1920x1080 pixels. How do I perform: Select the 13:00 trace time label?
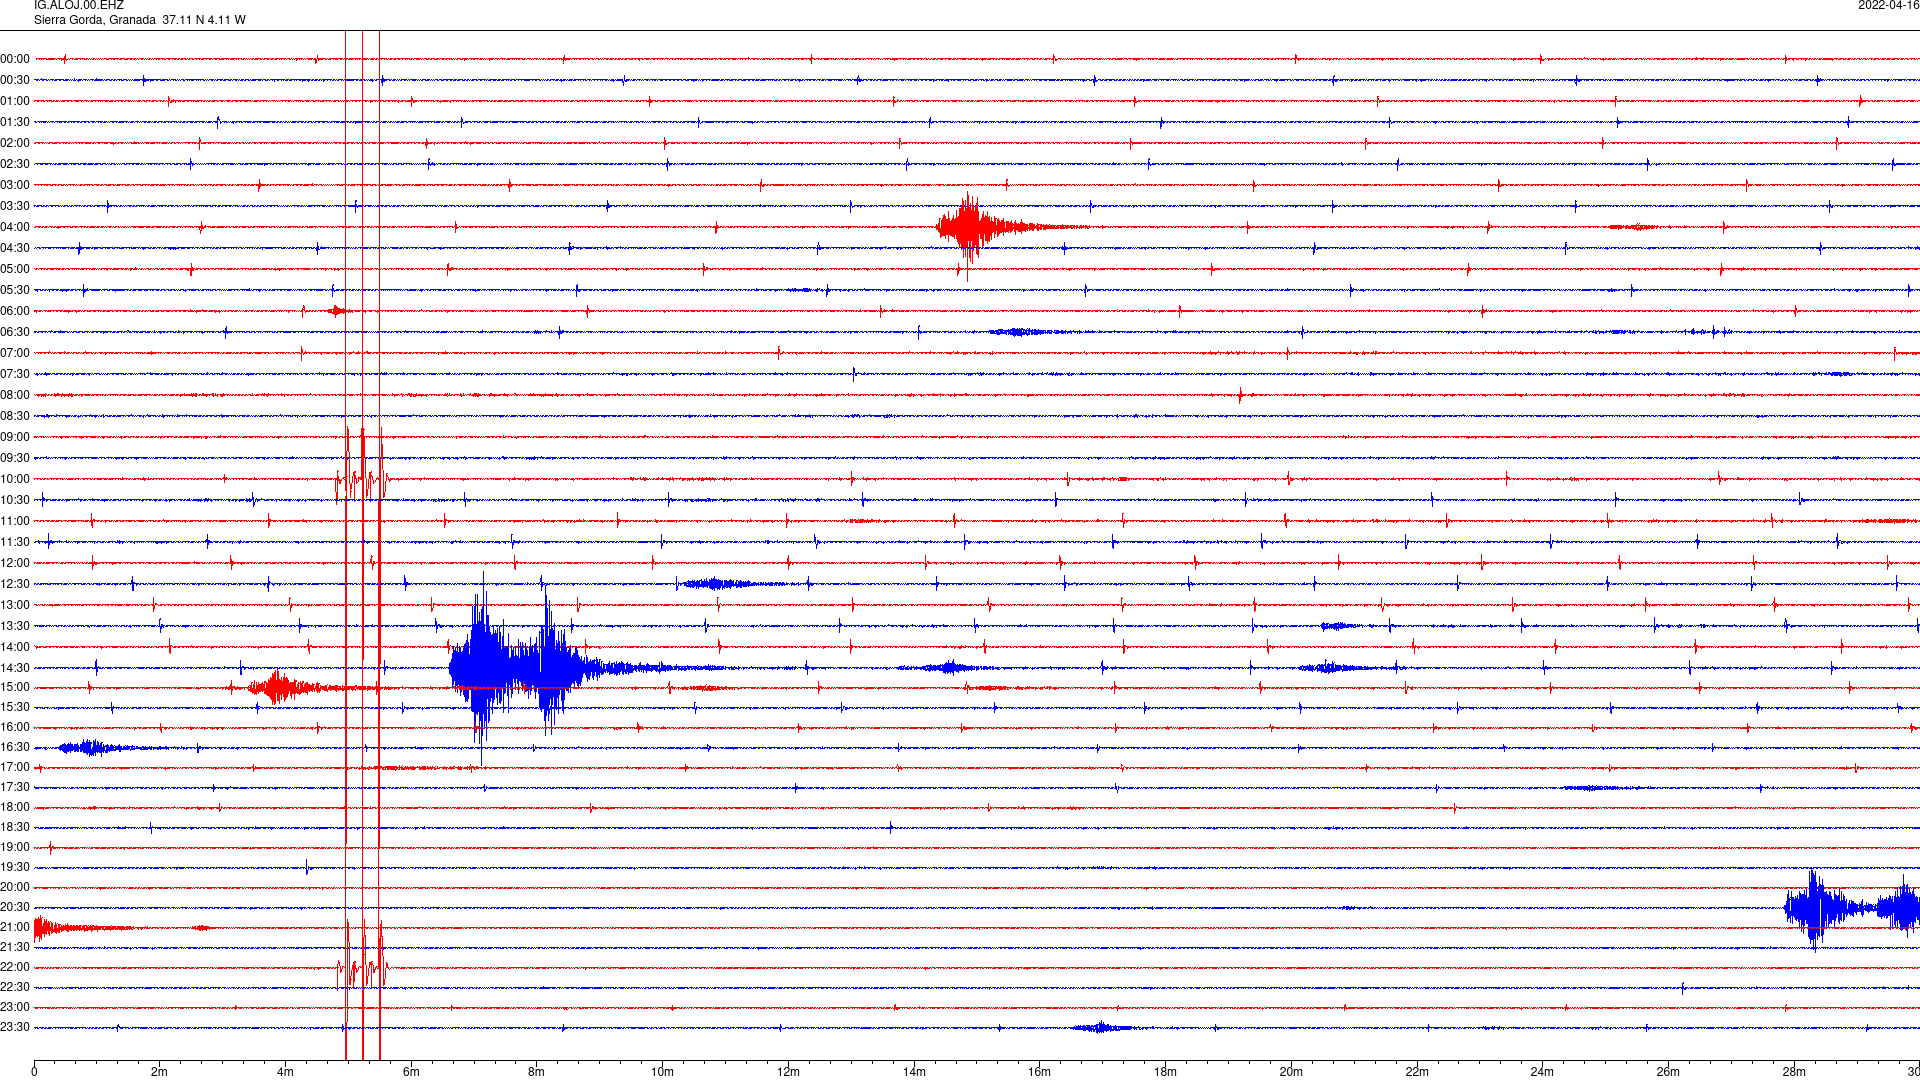click(x=15, y=605)
